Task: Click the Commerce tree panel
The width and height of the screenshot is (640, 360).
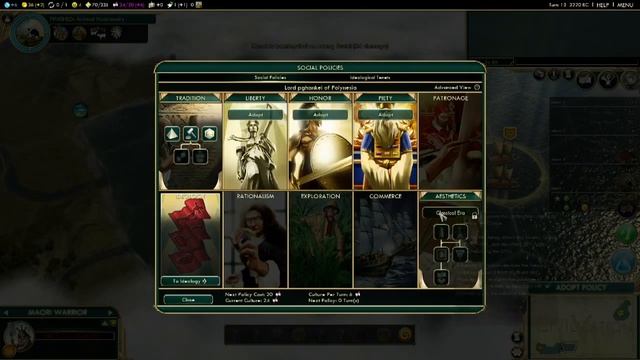Action: 385,240
